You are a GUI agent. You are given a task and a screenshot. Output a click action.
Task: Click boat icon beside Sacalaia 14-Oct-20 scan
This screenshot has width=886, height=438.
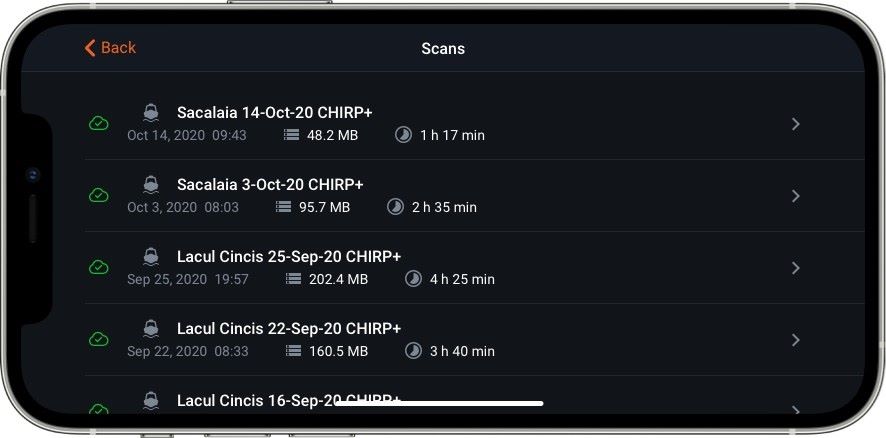pos(151,112)
